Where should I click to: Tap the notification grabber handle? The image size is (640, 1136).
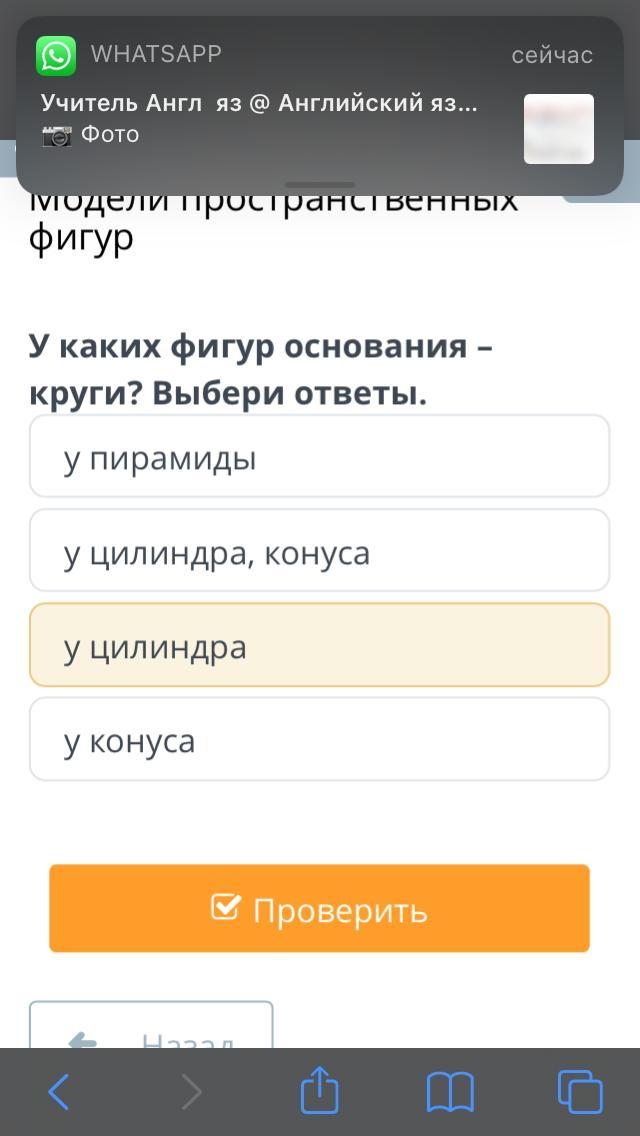pyautogui.click(x=320, y=185)
